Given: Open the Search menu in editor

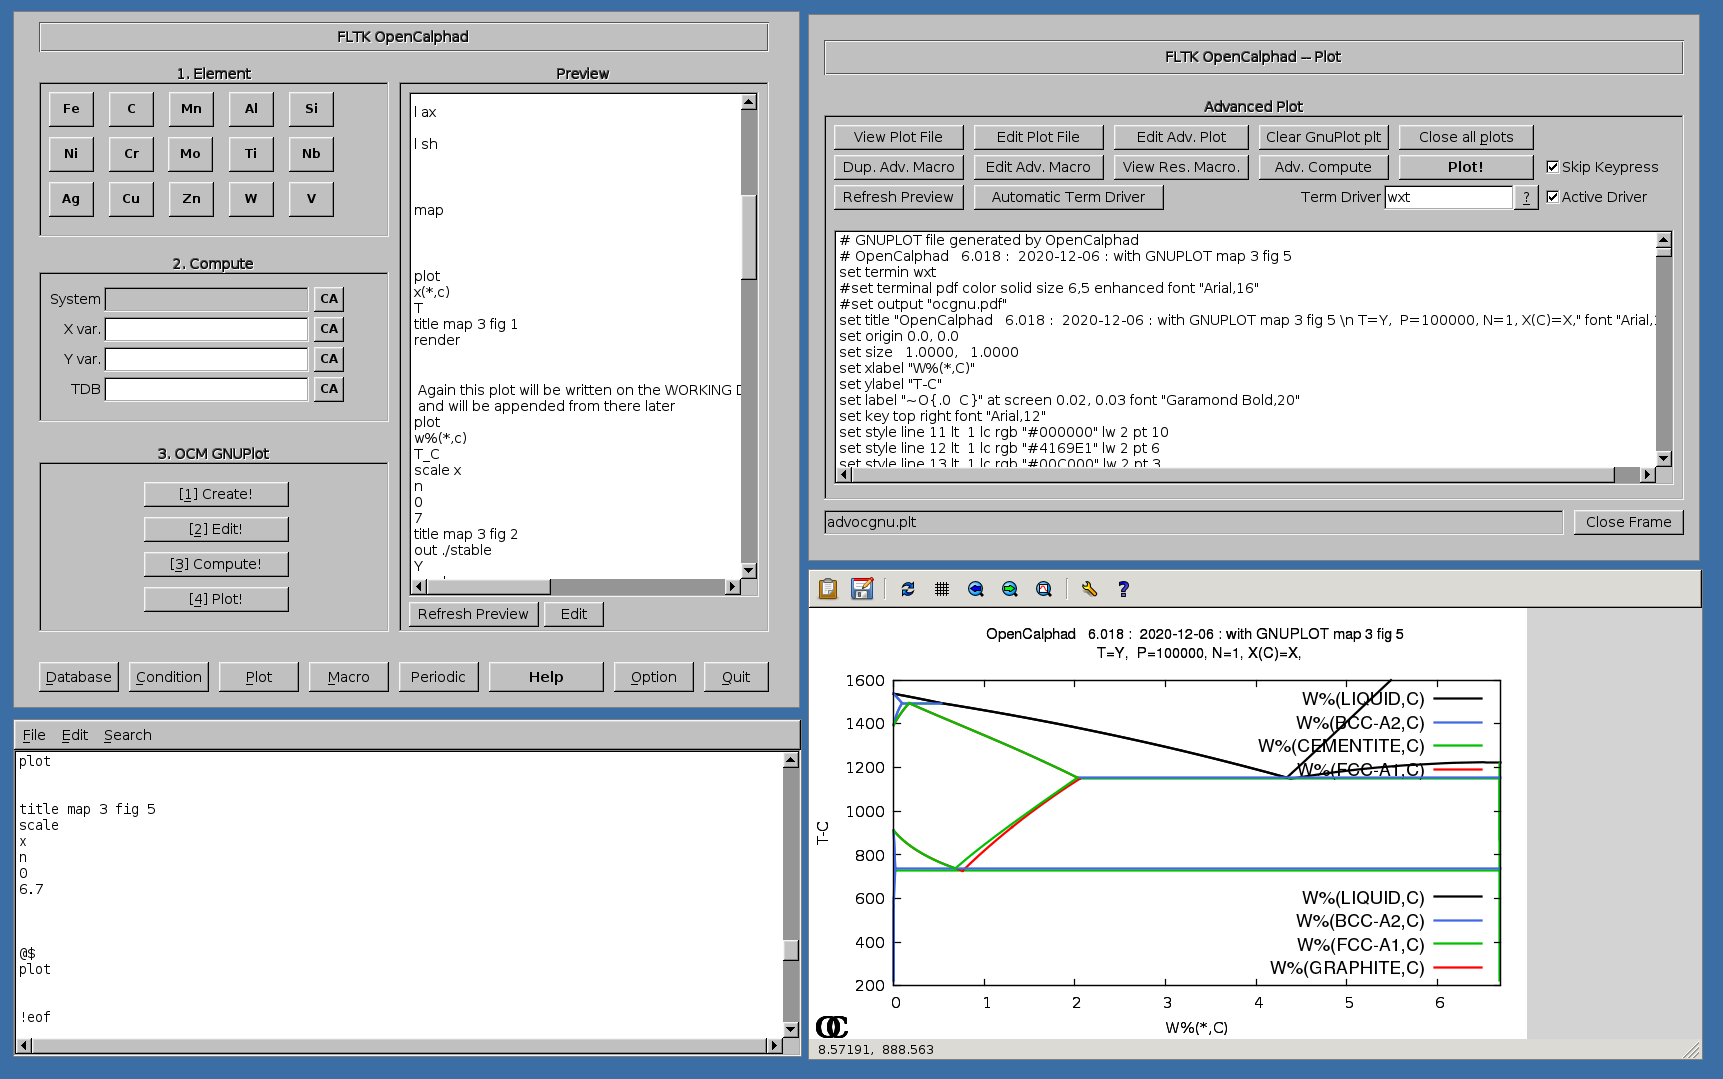Looking at the screenshot, I should click(x=128, y=735).
